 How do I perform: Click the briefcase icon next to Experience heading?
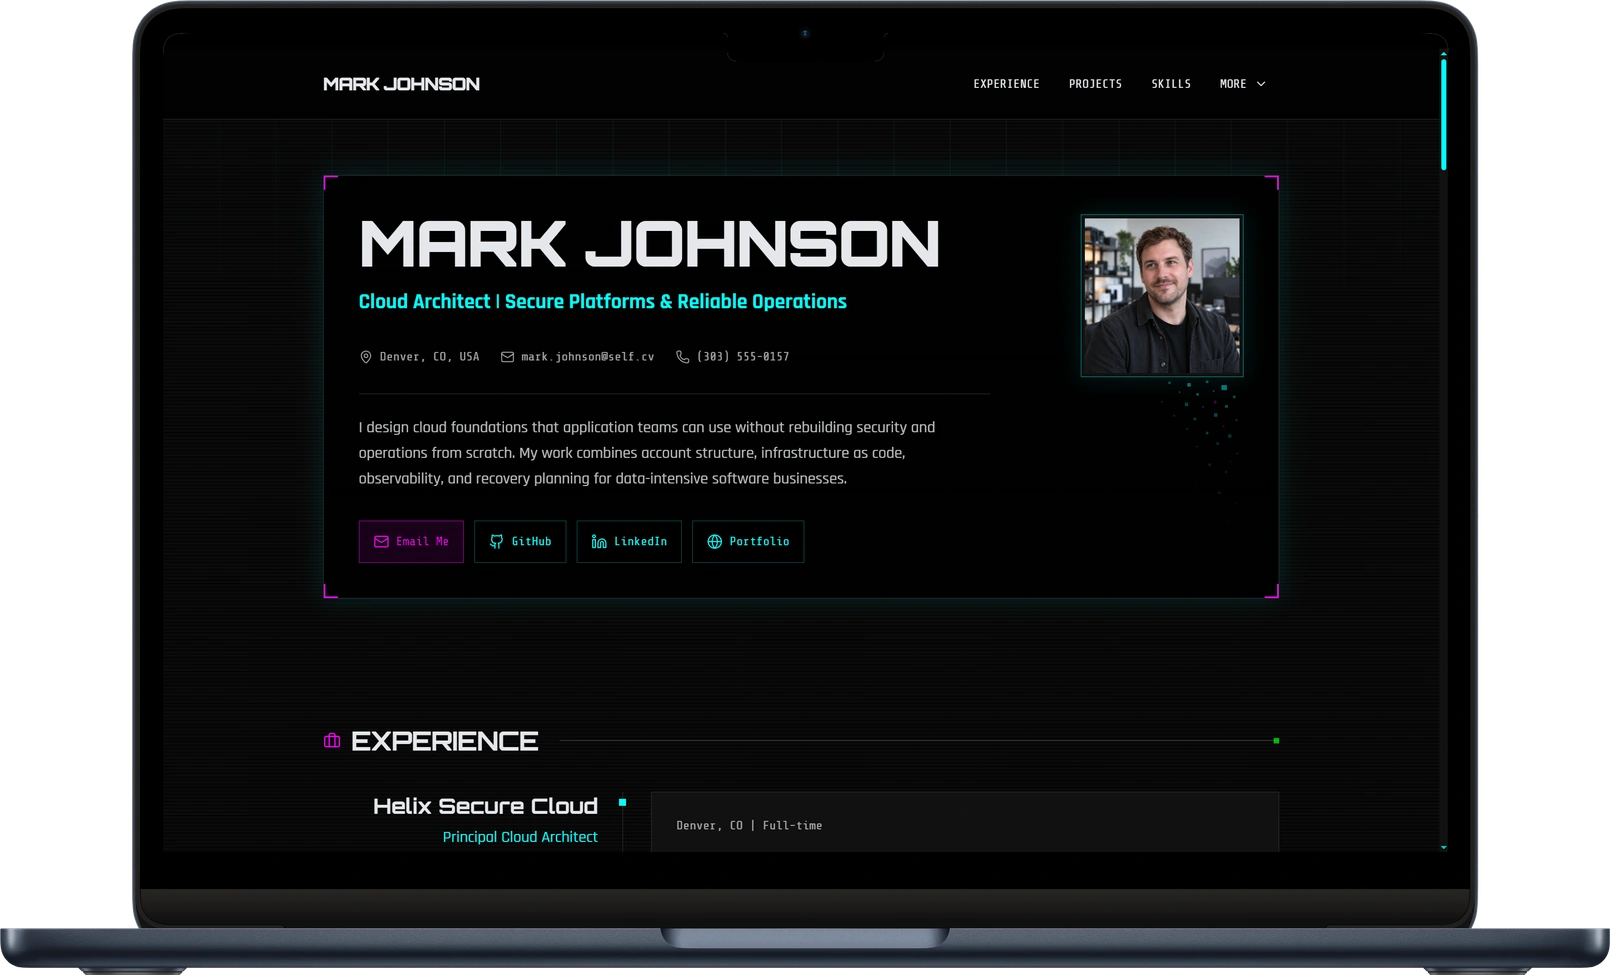coord(332,741)
